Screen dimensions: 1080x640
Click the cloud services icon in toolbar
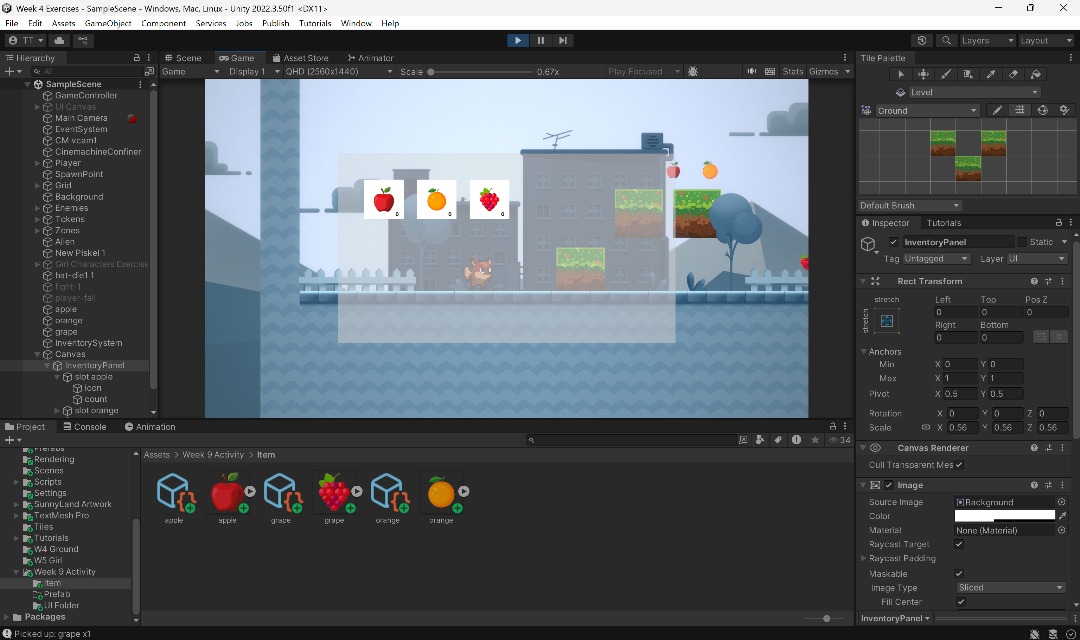(59, 41)
